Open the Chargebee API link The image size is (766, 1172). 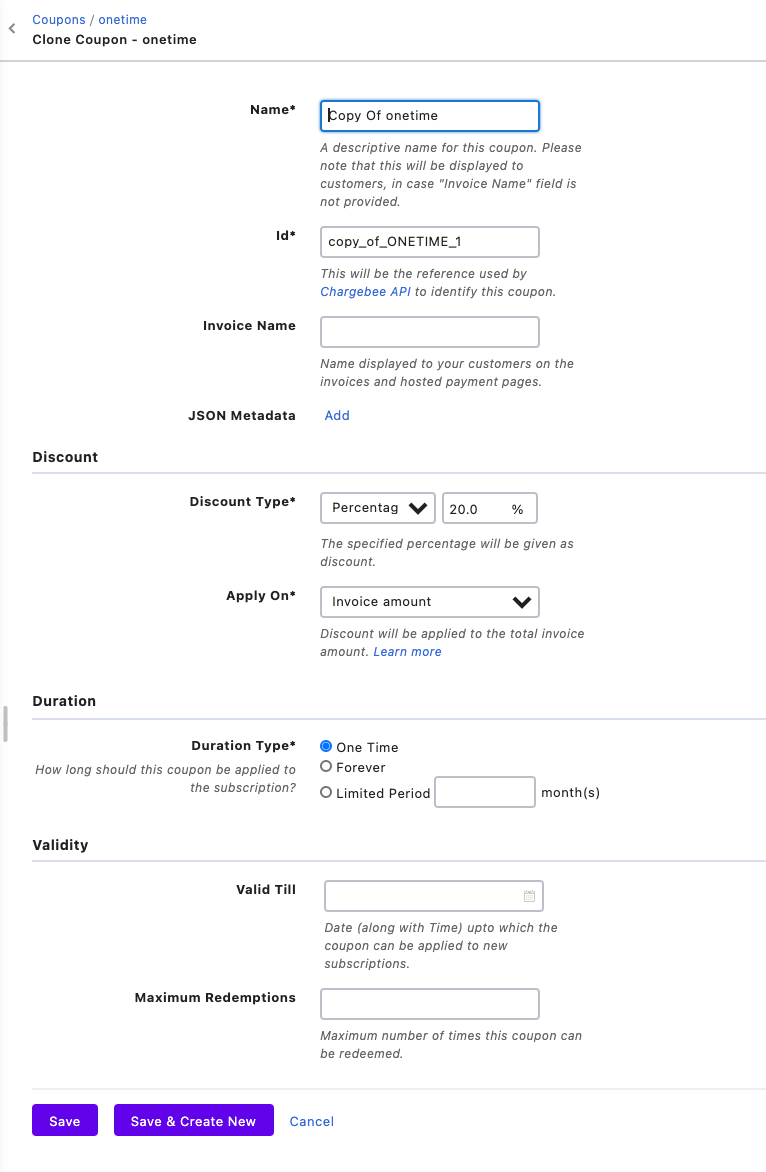click(x=365, y=292)
